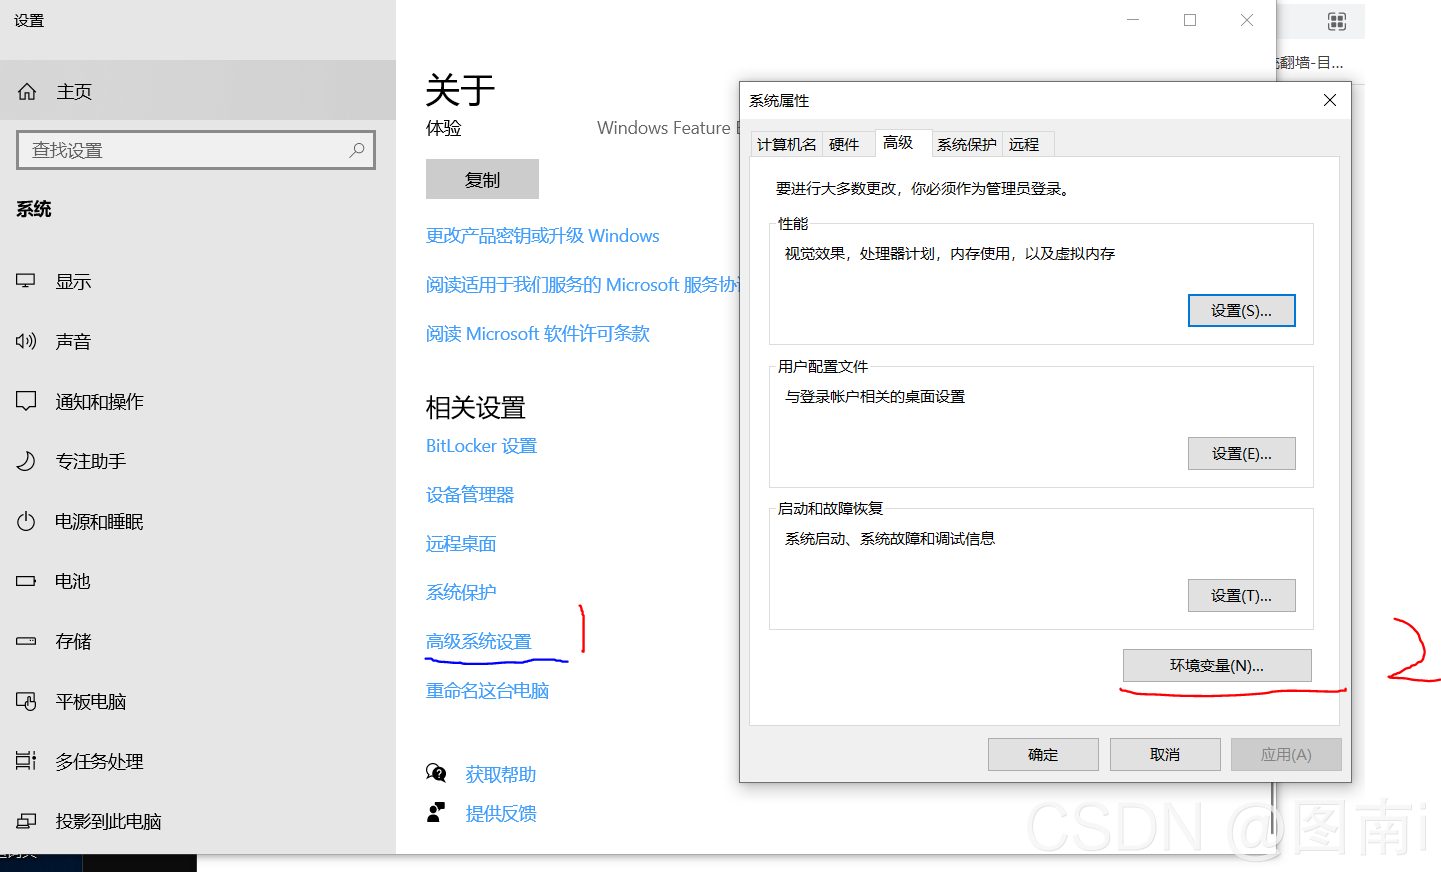Open 高级系统设置 link

pos(479,642)
